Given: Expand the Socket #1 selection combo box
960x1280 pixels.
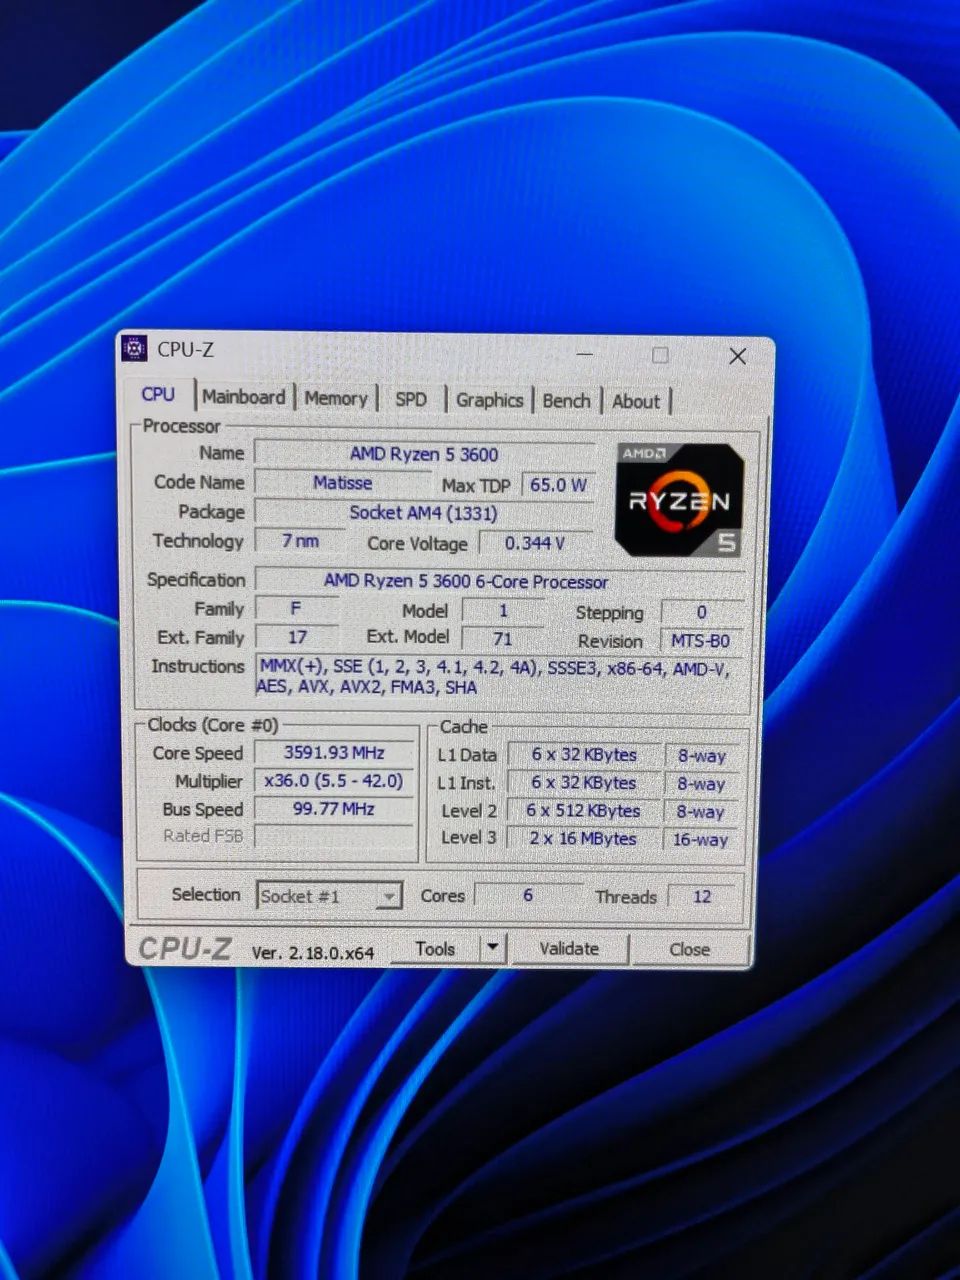Looking at the screenshot, I should tap(329, 896).
